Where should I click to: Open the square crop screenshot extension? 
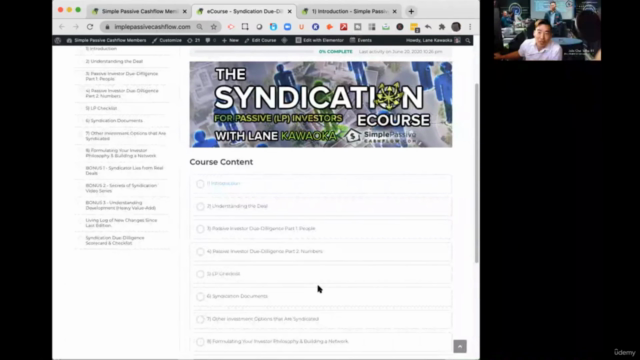245,27
